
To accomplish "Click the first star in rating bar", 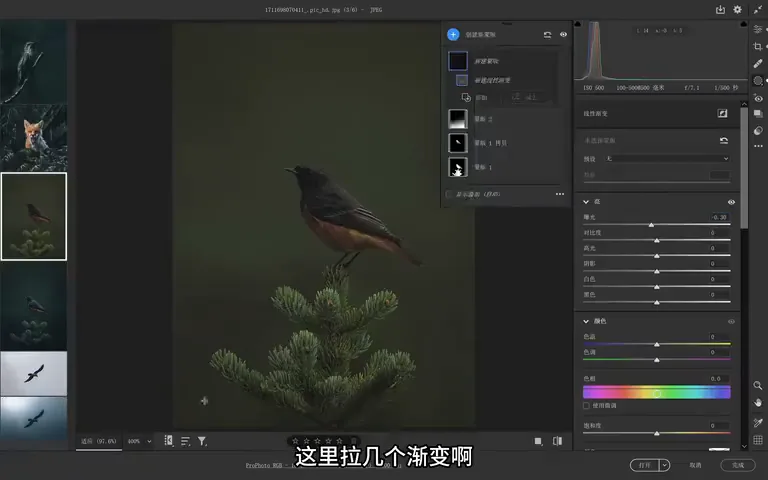I will click(295, 441).
